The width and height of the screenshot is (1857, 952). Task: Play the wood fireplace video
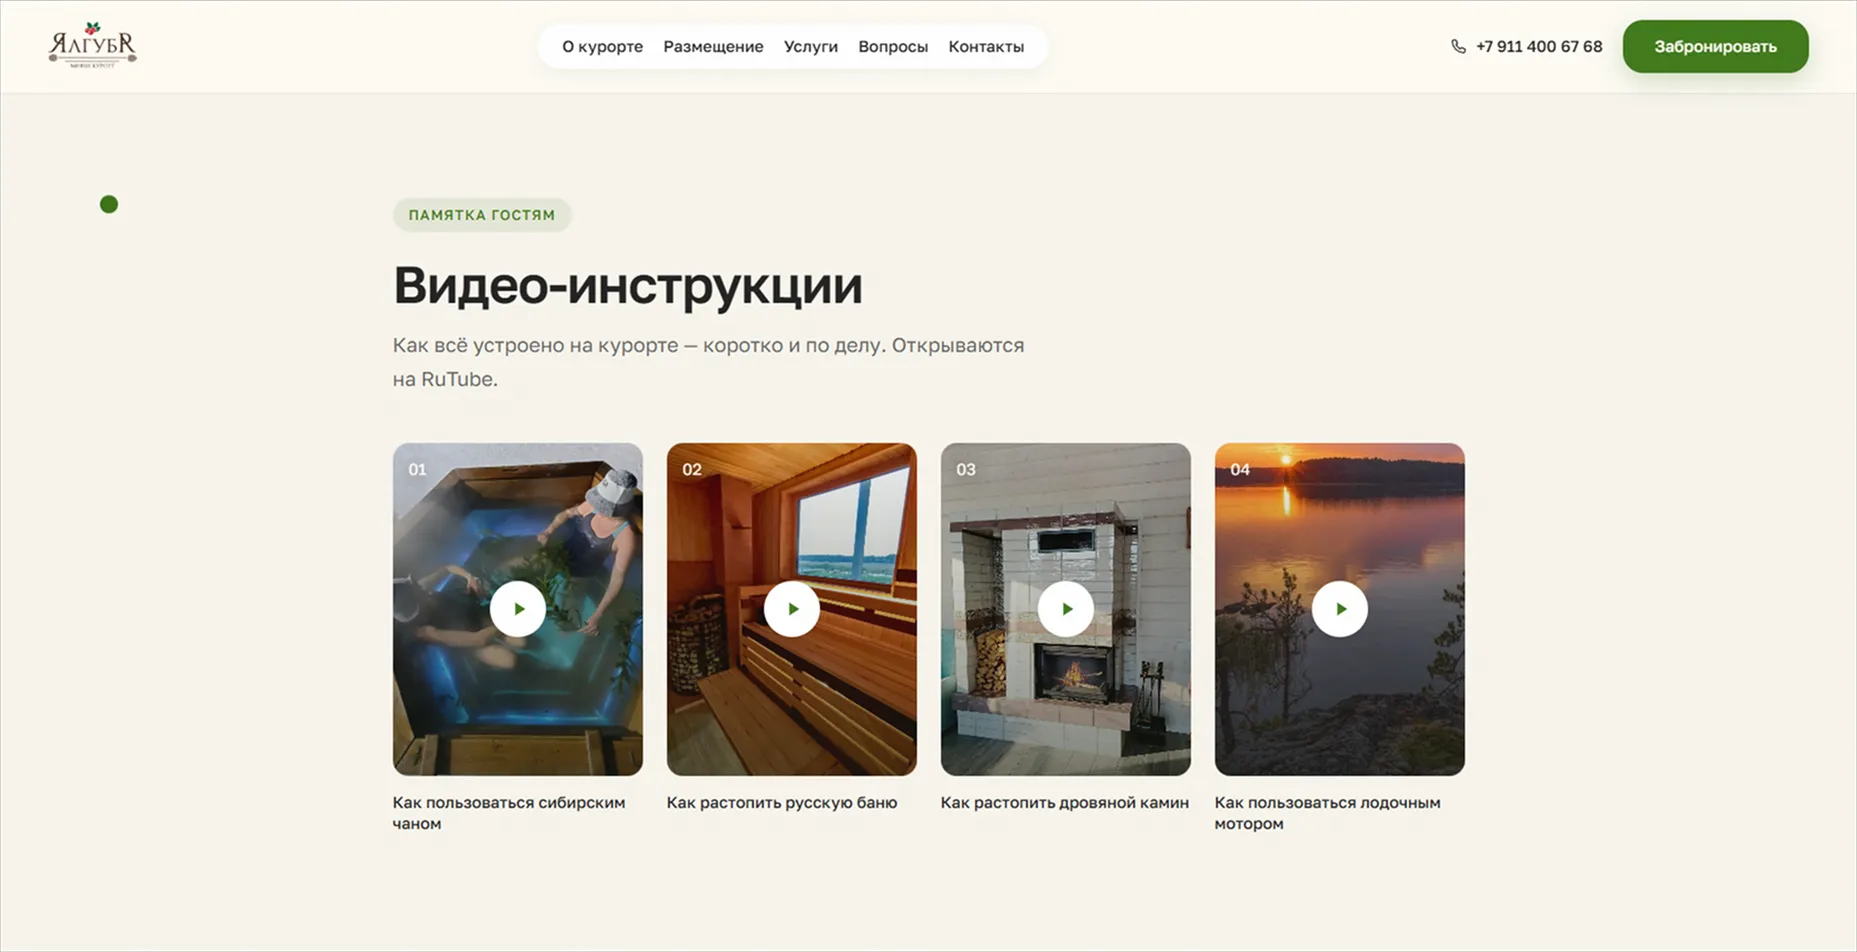click(x=1066, y=609)
